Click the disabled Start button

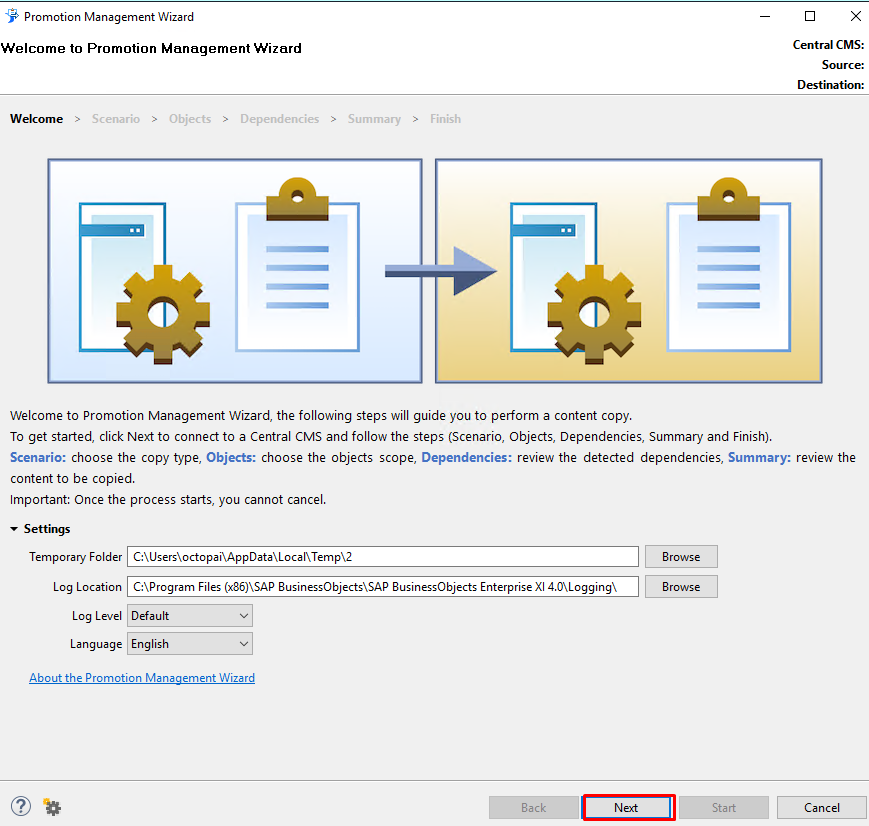coord(724,808)
